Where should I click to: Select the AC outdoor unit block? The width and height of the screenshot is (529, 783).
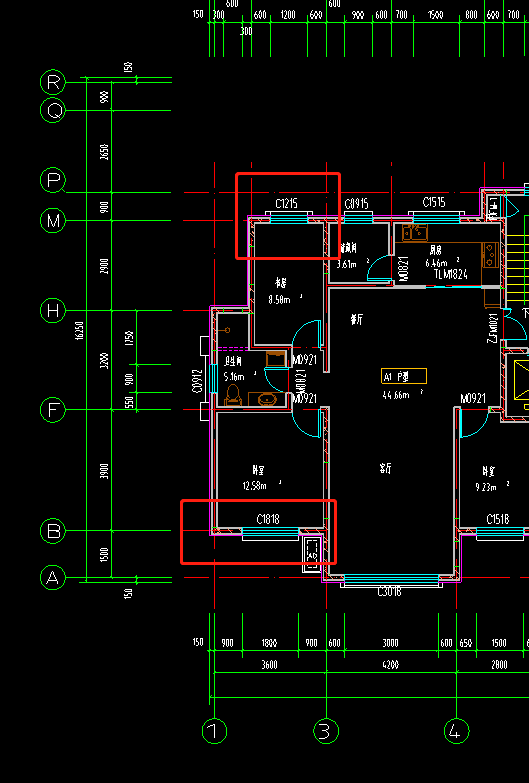314,554
